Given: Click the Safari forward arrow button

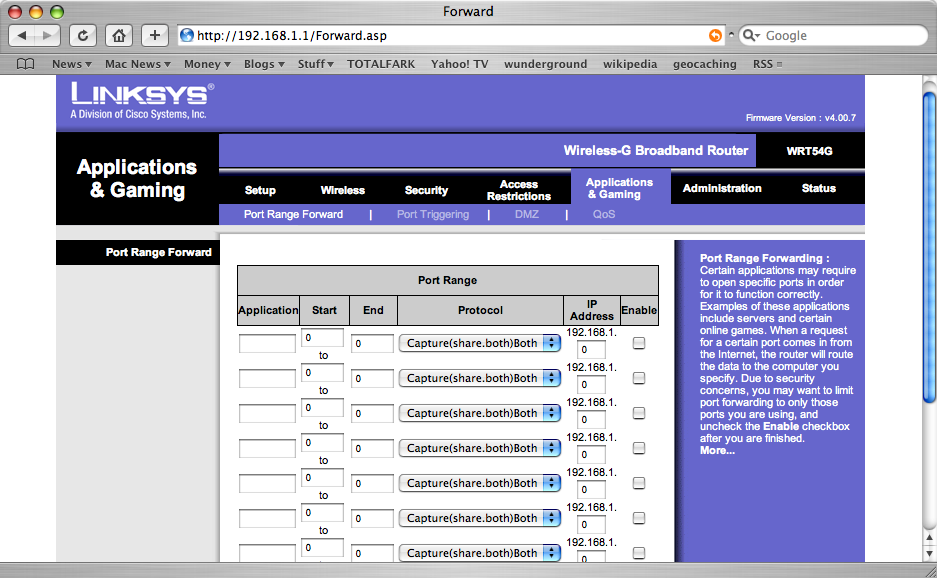Looking at the screenshot, I should click(x=48, y=35).
